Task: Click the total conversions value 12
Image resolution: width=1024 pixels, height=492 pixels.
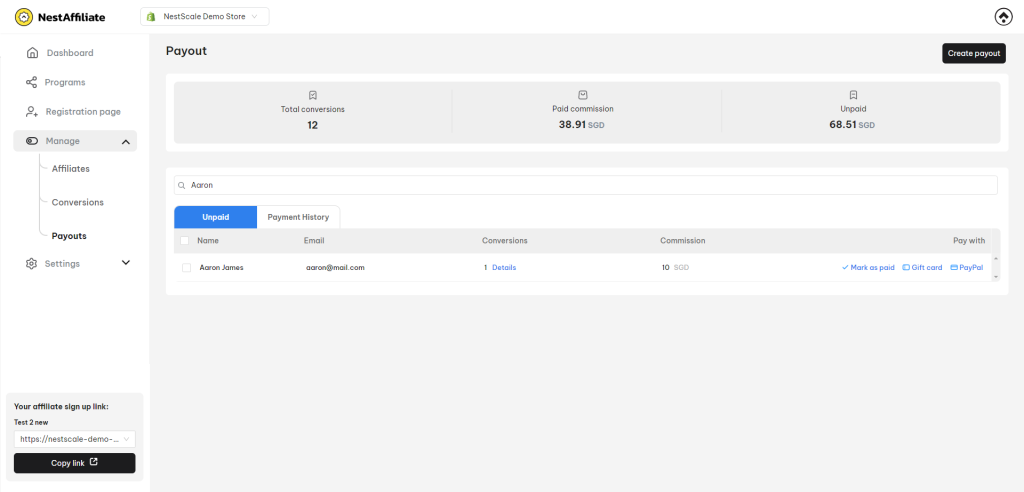Action: (x=313, y=124)
